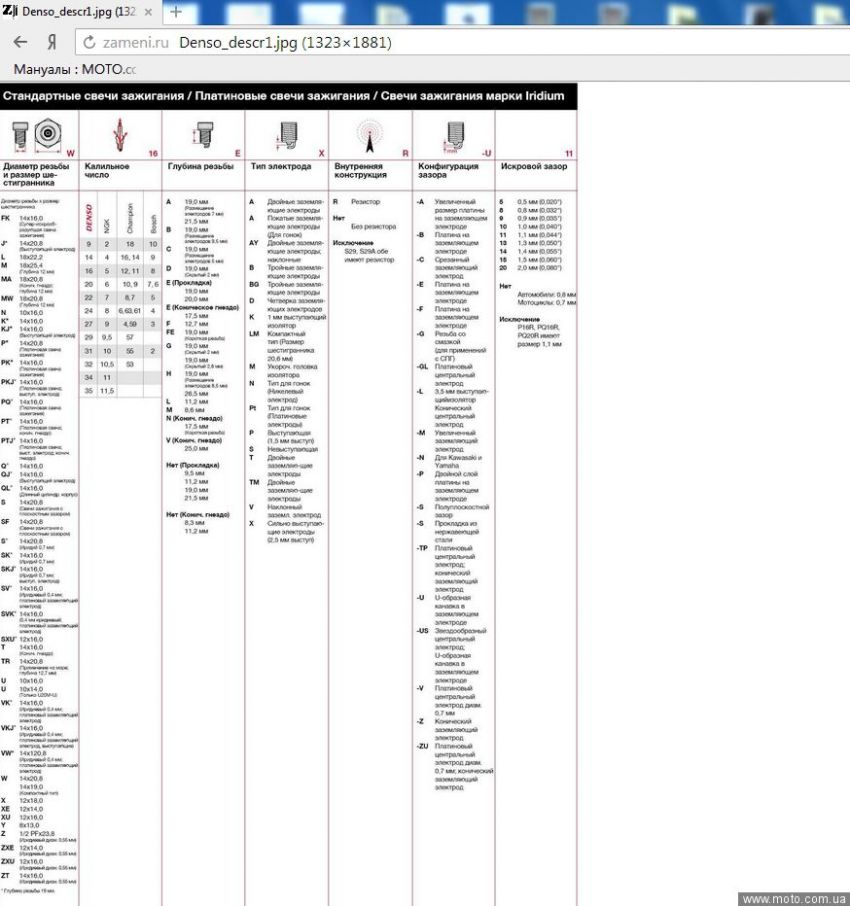The height and width of the screenshot is (906, 850).
Task: Click the FK thread diameter code
Action: tap(5, 218)
